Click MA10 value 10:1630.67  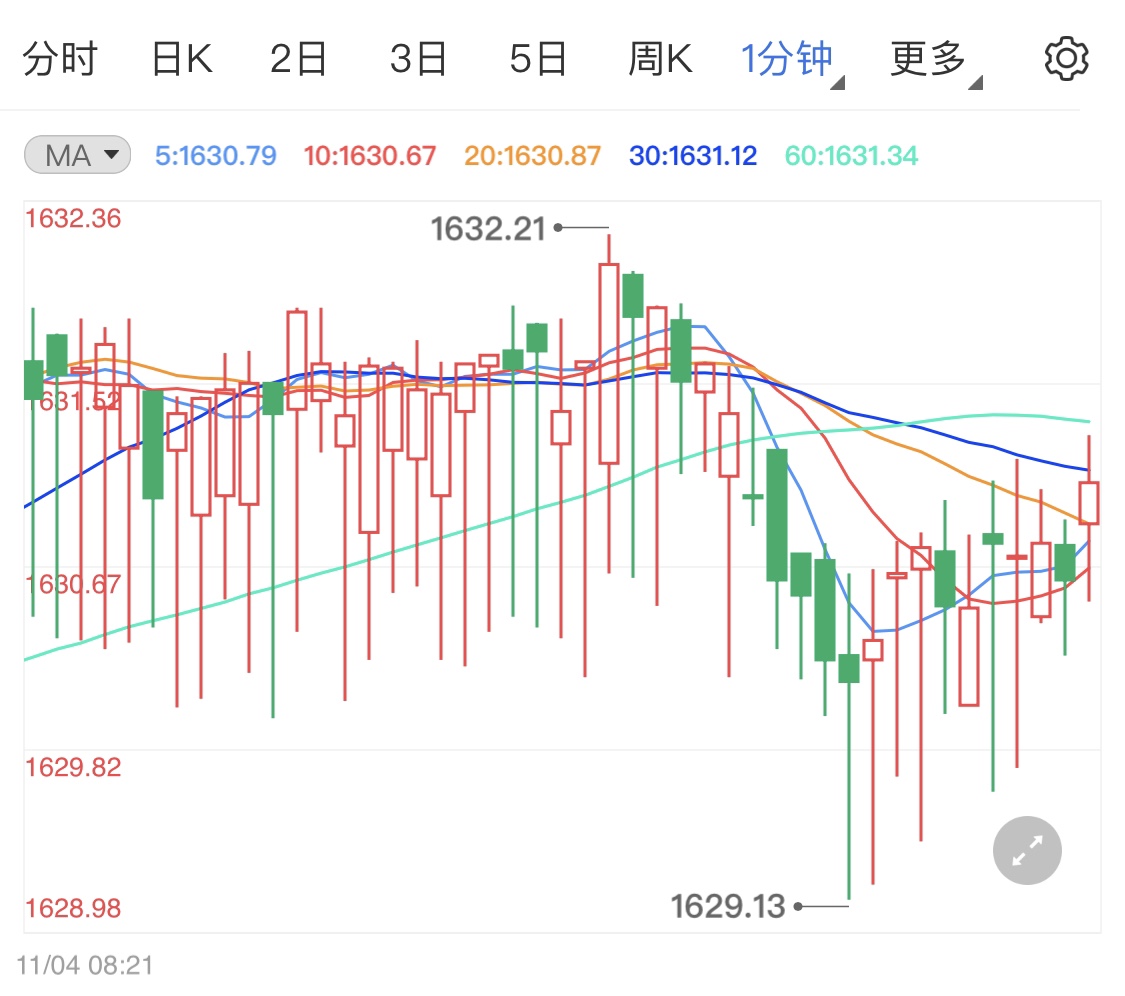[369, 156]
